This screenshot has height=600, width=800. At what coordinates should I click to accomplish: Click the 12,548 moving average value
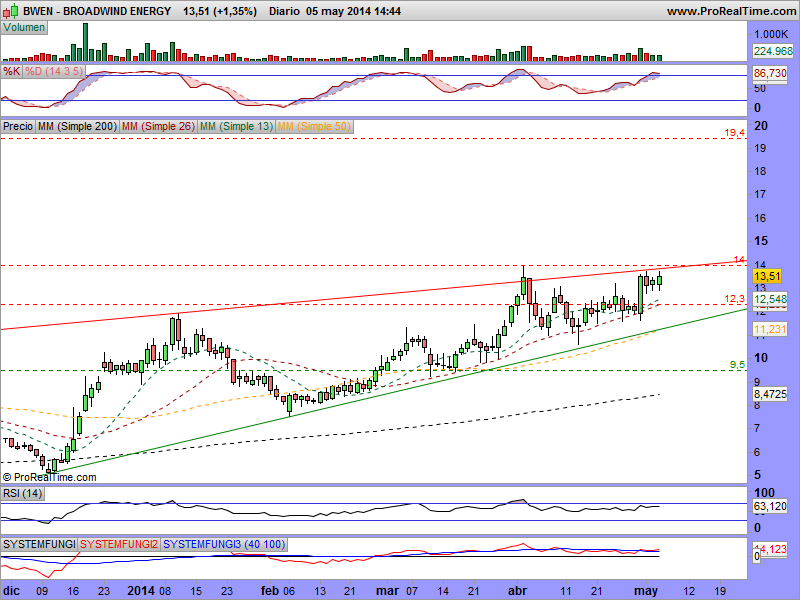pyautogui.click(x=770, y=299)
